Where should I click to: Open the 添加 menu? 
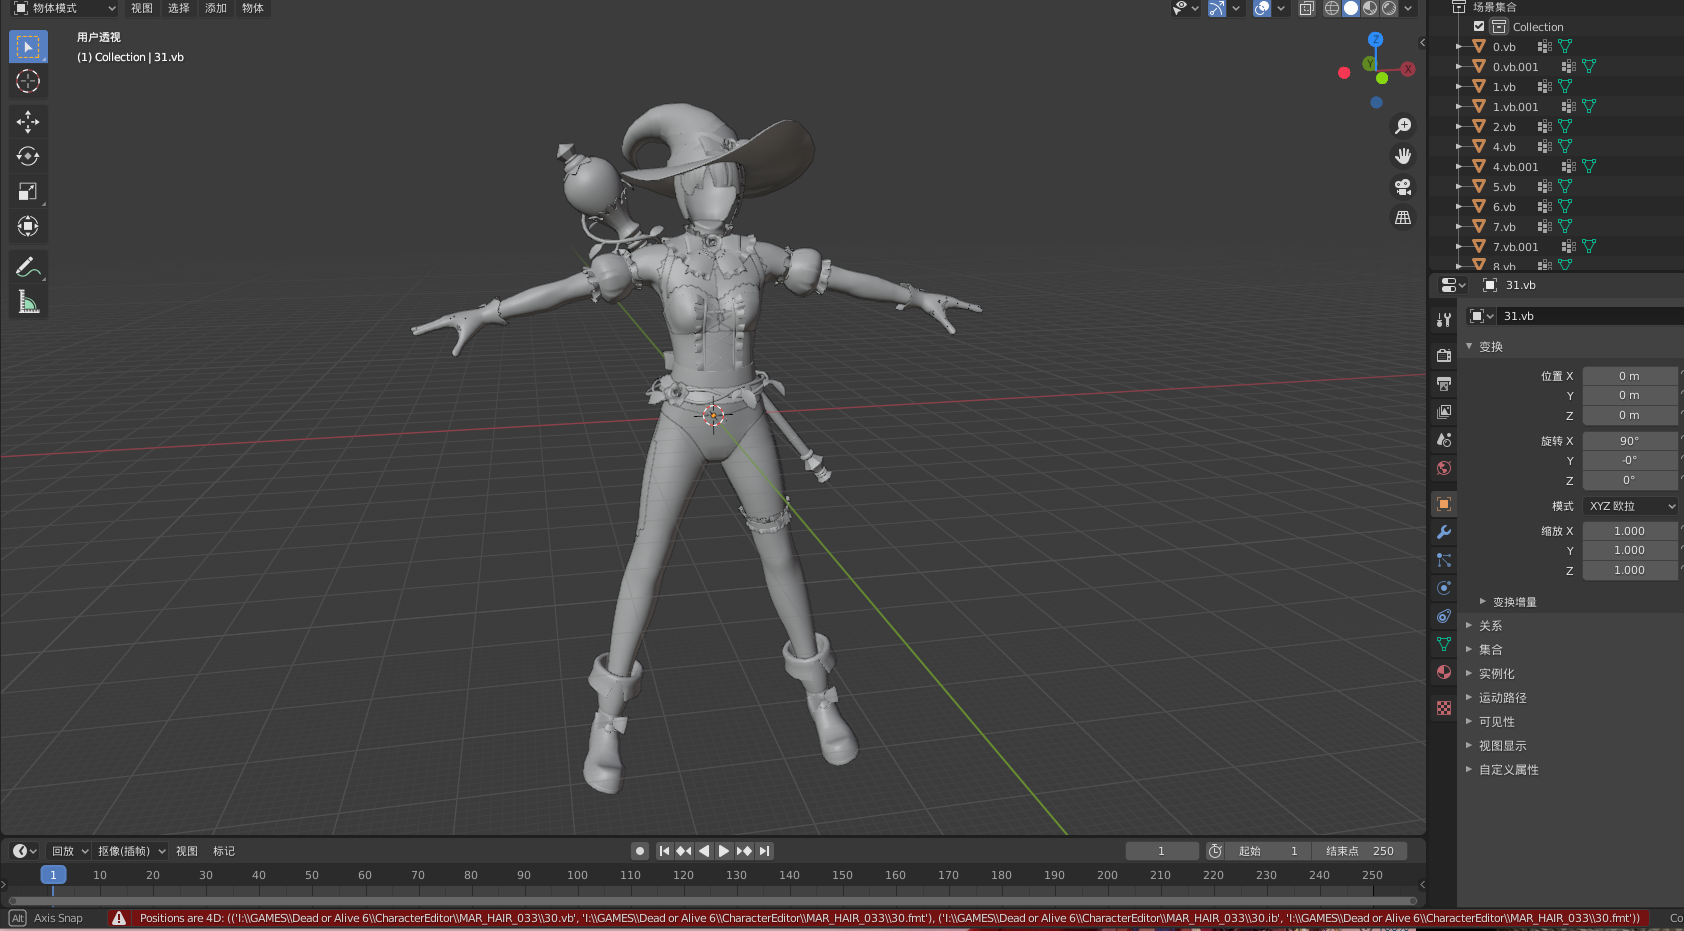(x=216, y=8)
